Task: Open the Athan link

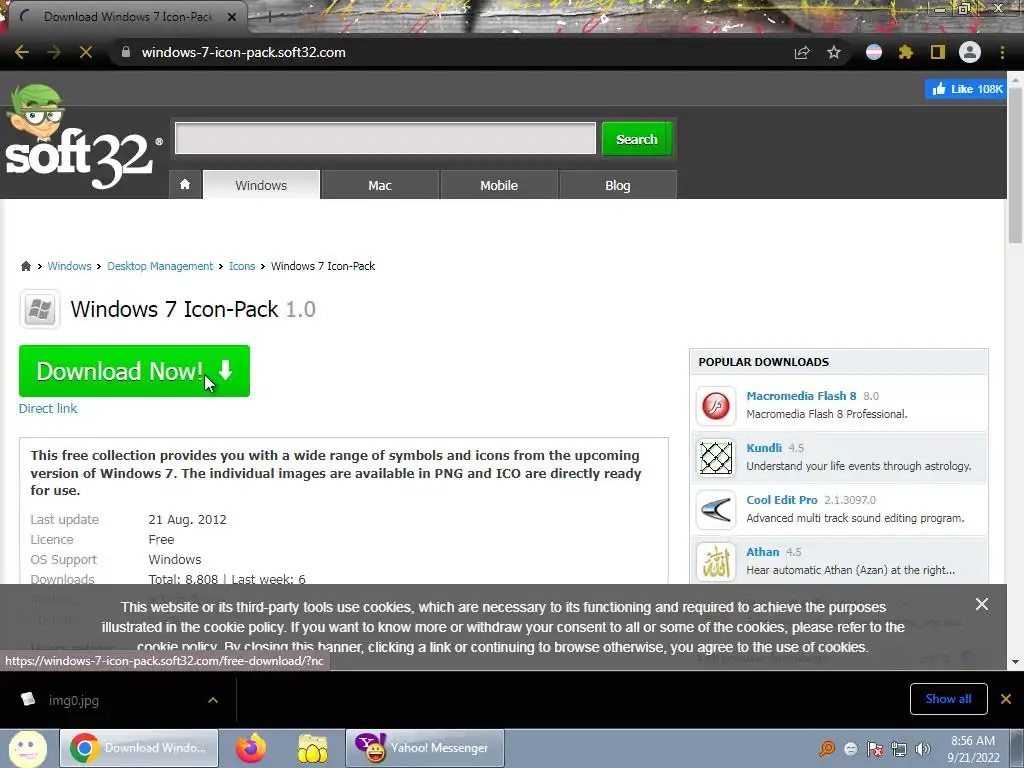Action: click(763, 552)
